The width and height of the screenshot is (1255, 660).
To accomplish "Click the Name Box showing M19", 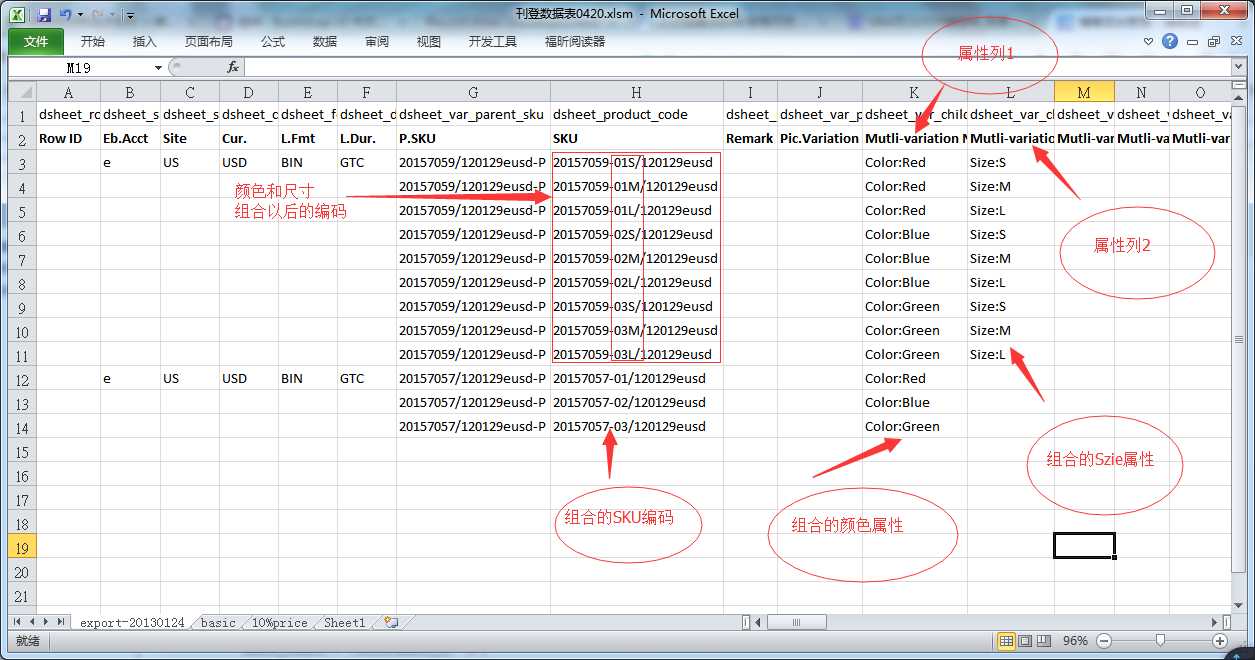I will click(79, 67).
